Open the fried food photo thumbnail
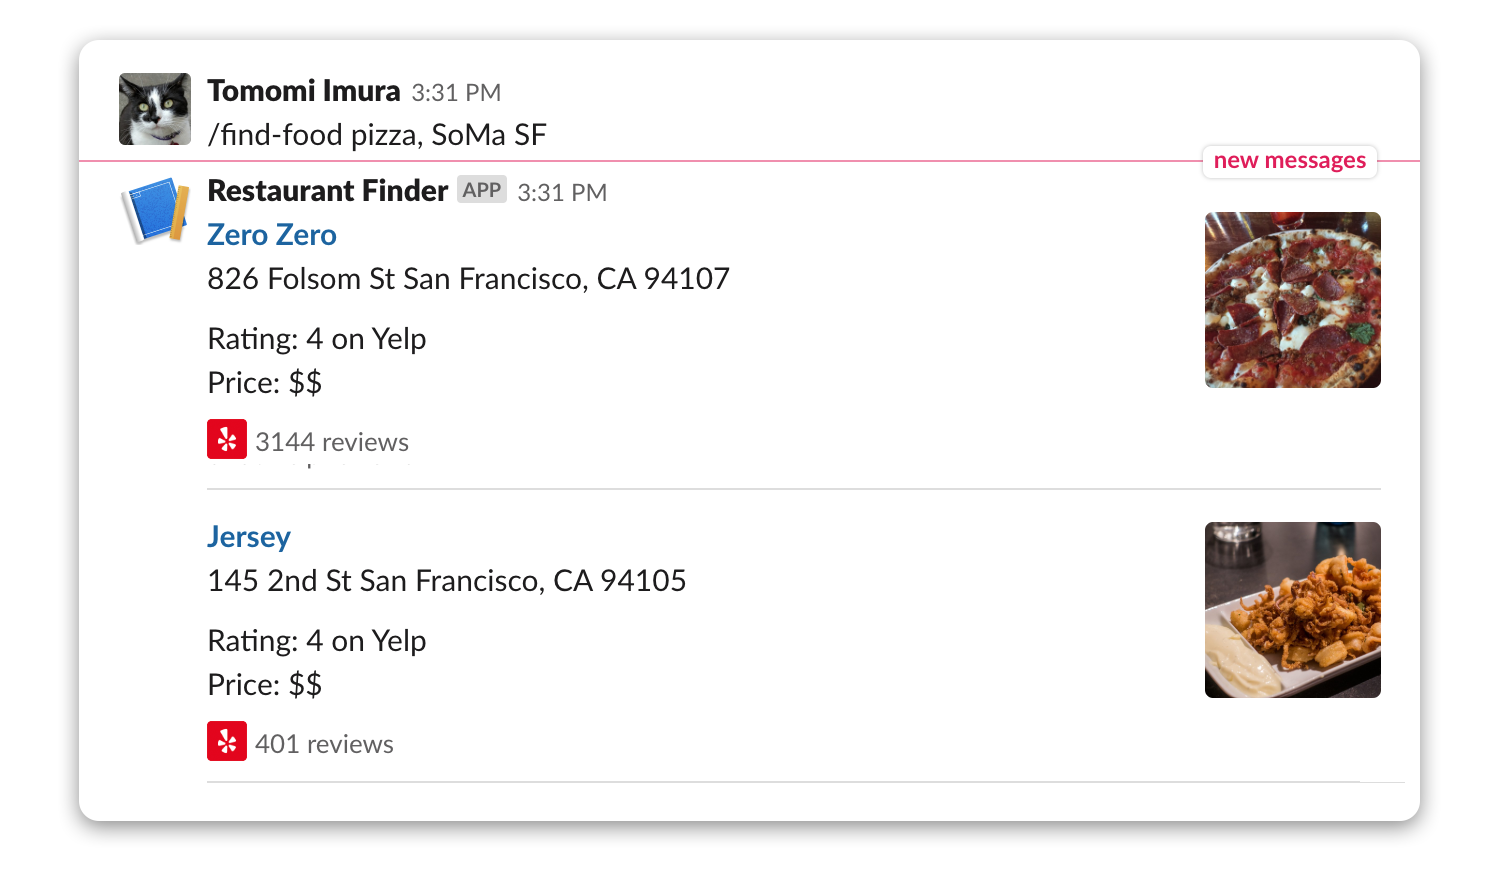1500x878 pixels. pos(1292,610)
